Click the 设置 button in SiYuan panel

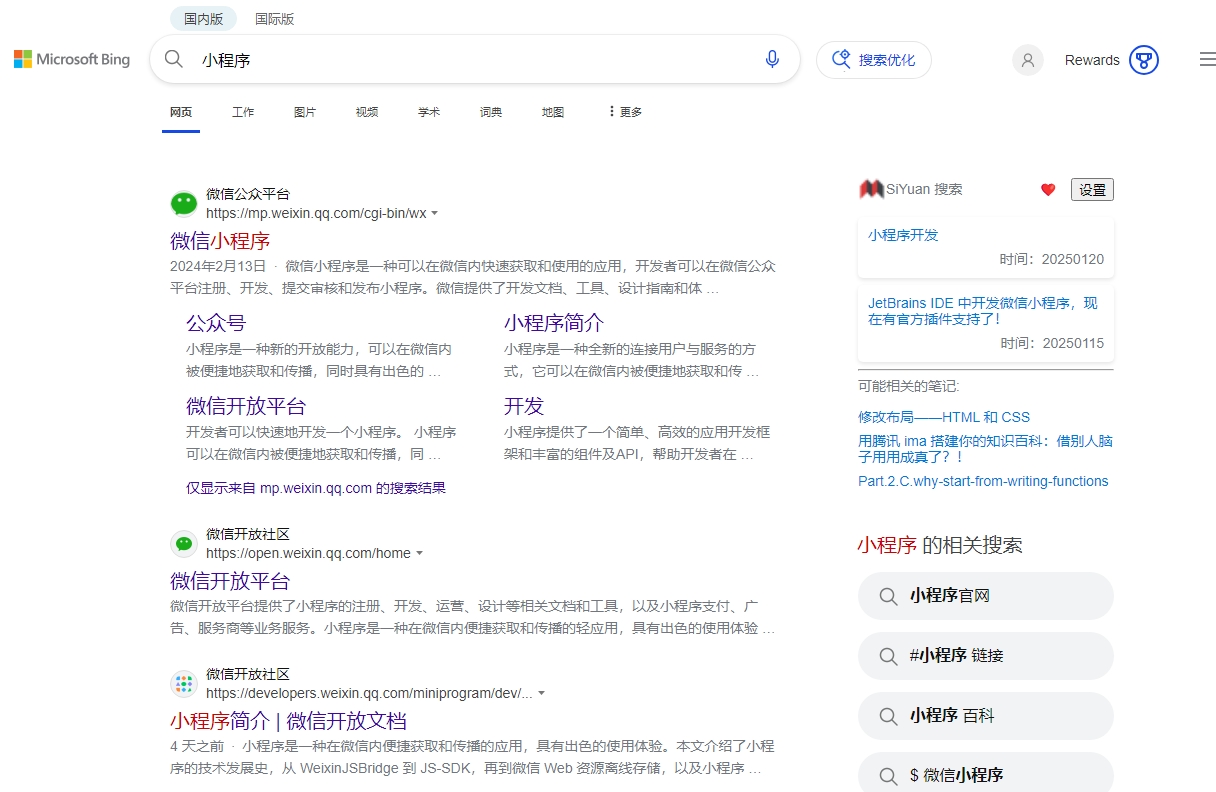pos(1092,189)
